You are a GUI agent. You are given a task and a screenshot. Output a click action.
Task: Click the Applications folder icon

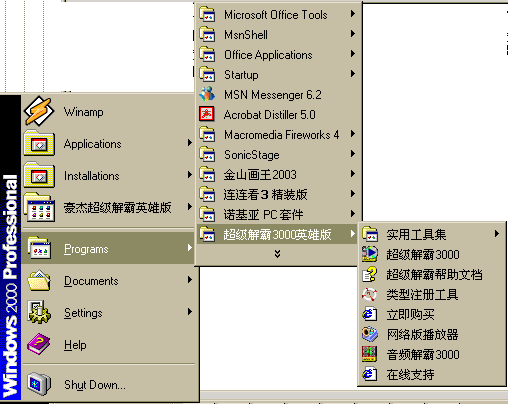tap(39, 144)
